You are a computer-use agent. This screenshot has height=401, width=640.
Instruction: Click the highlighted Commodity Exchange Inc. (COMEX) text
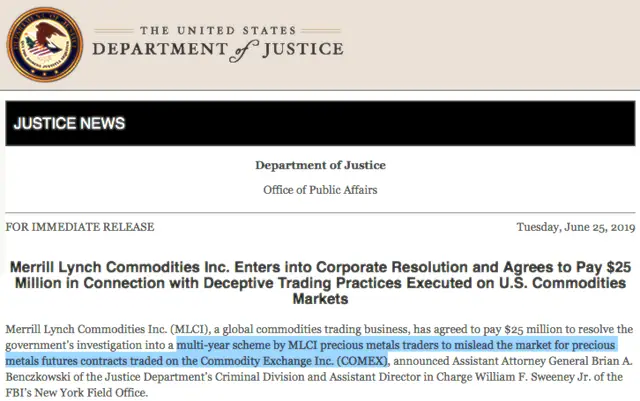293,361
